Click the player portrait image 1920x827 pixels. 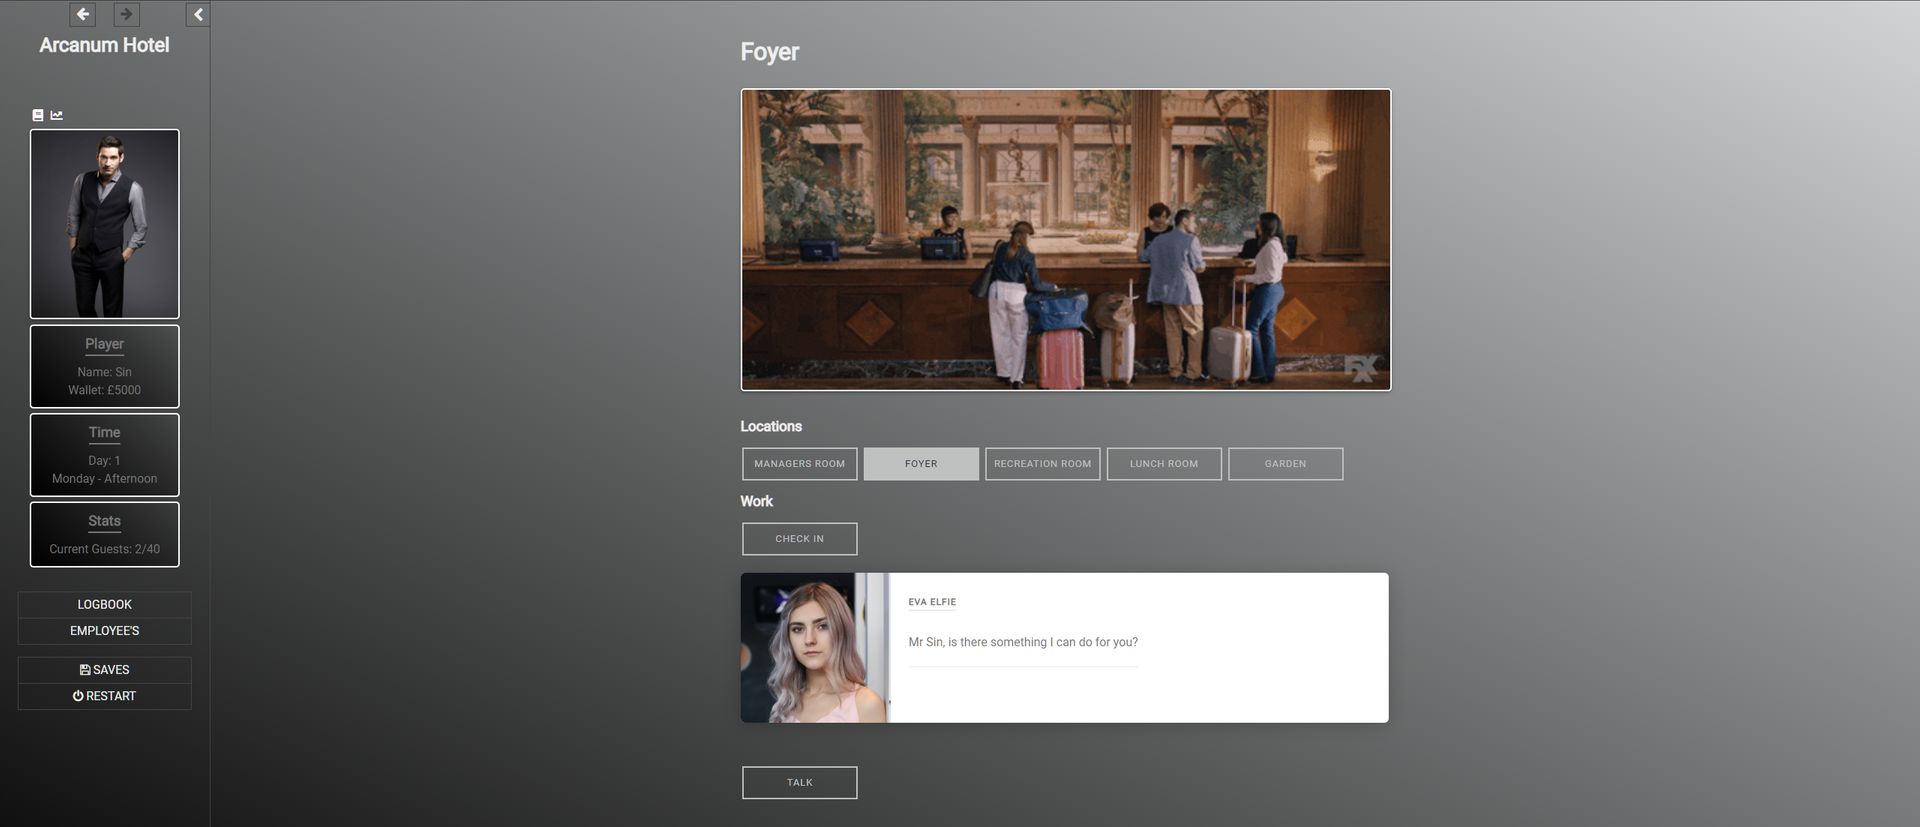(x=105, y=224)
